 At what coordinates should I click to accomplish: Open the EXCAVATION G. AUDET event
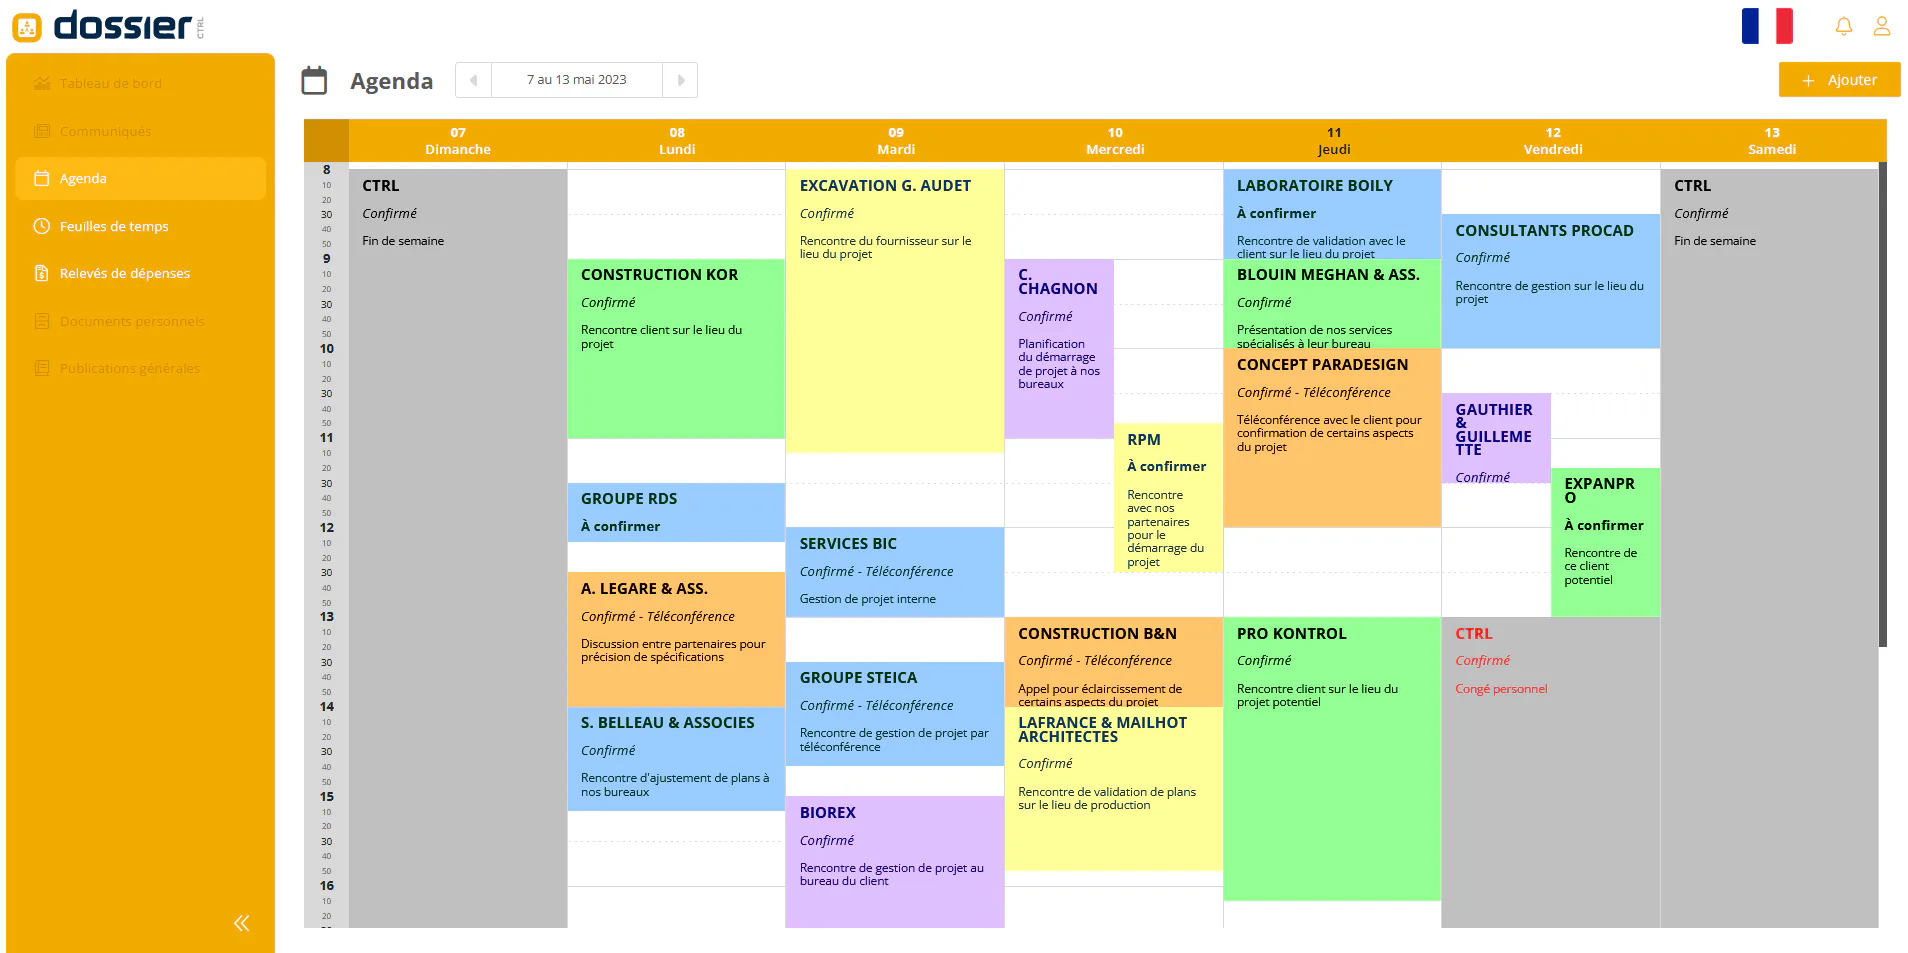point(895,311)
